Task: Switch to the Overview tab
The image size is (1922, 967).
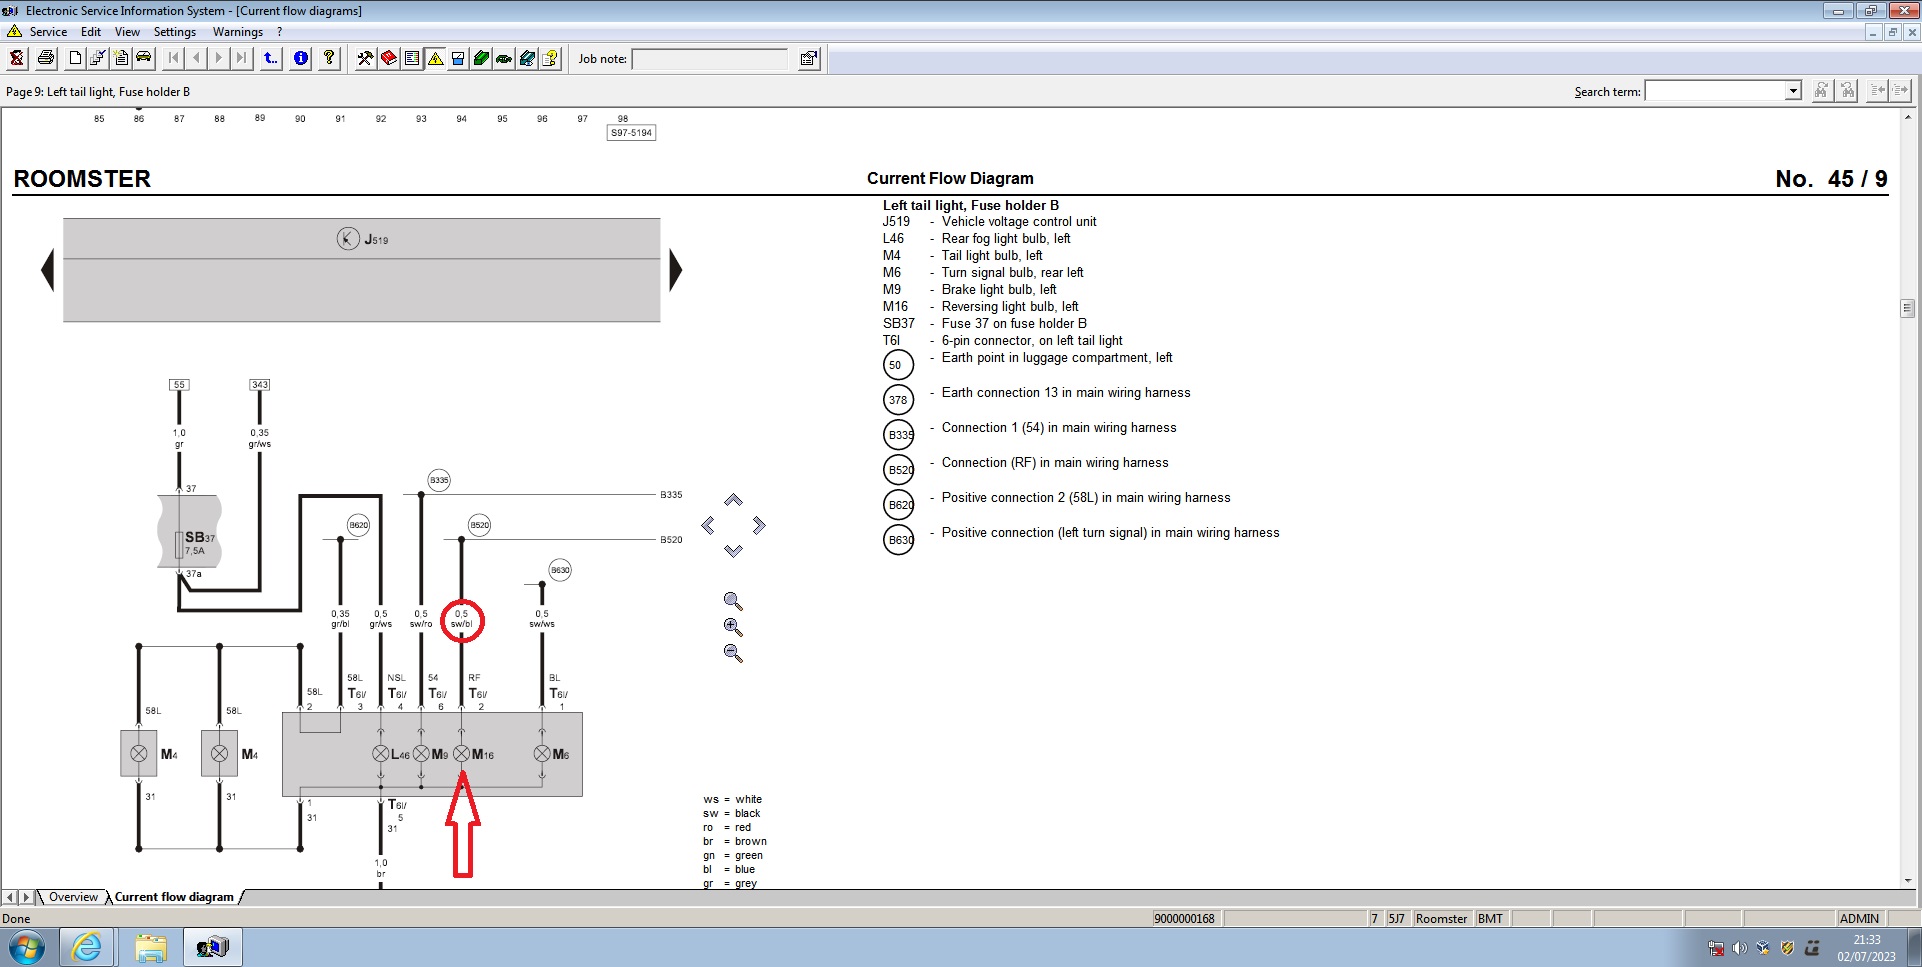Action: [x=71, y=897]
